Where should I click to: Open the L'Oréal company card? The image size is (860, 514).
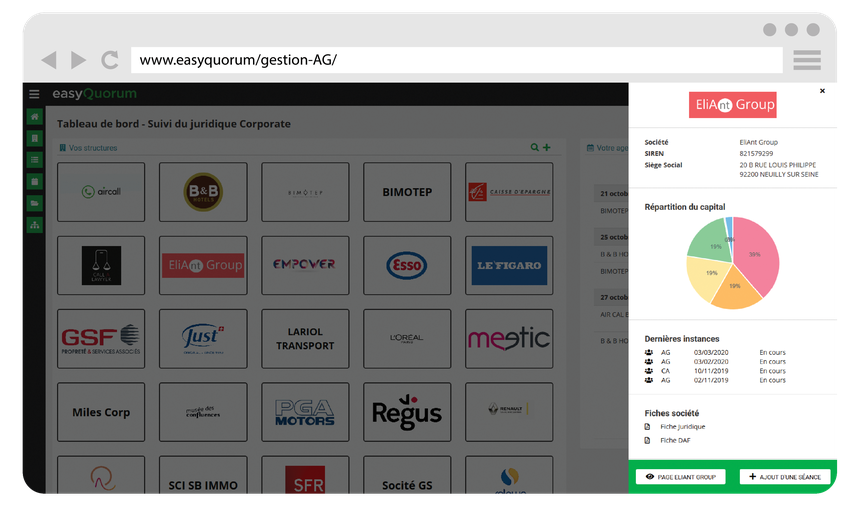pyautogui.click(x=407, y=338)
